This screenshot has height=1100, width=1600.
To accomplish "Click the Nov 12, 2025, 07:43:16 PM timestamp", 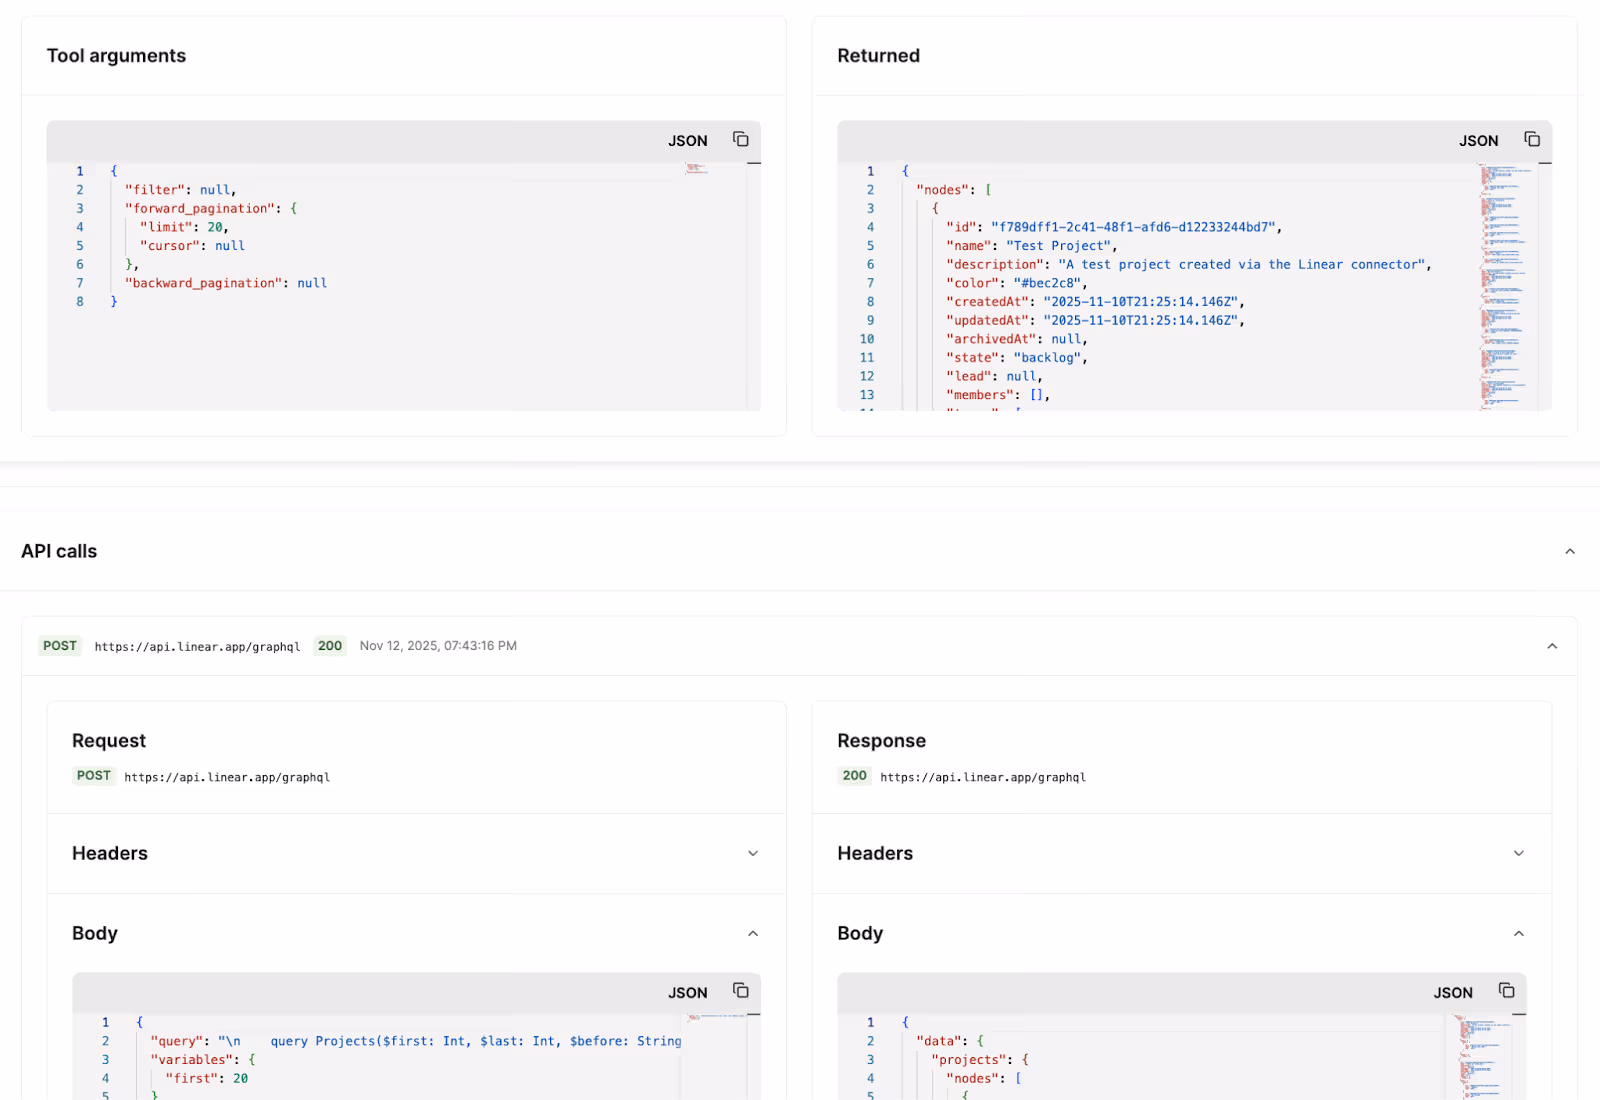I will [x=438, y=646].
